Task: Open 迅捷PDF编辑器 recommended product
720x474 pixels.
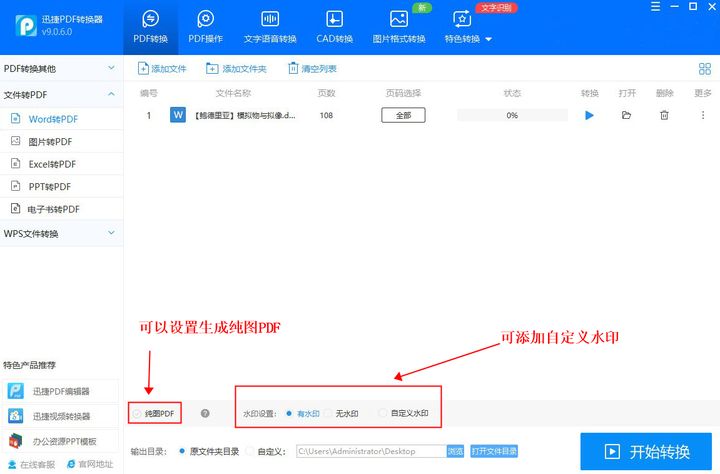Action: click(60, 391)
